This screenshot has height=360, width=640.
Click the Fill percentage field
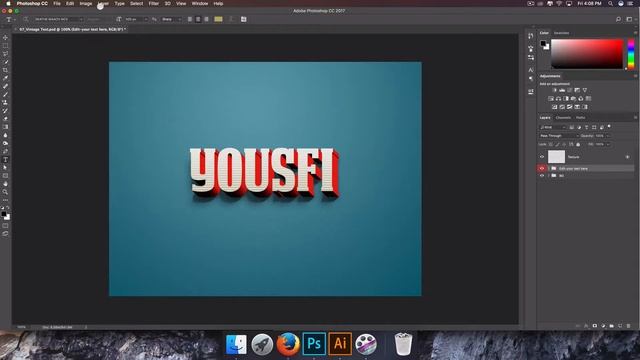point(600,144)
